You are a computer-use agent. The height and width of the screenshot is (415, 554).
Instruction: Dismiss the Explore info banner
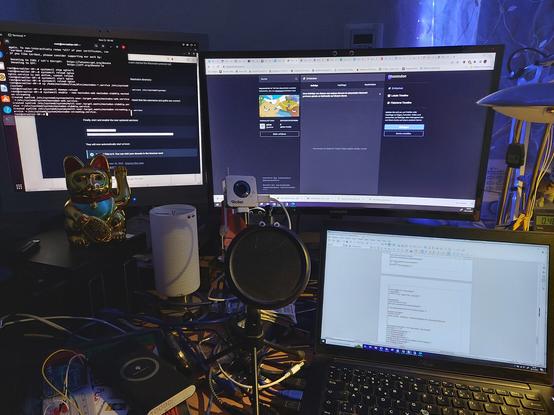point(380,94)
